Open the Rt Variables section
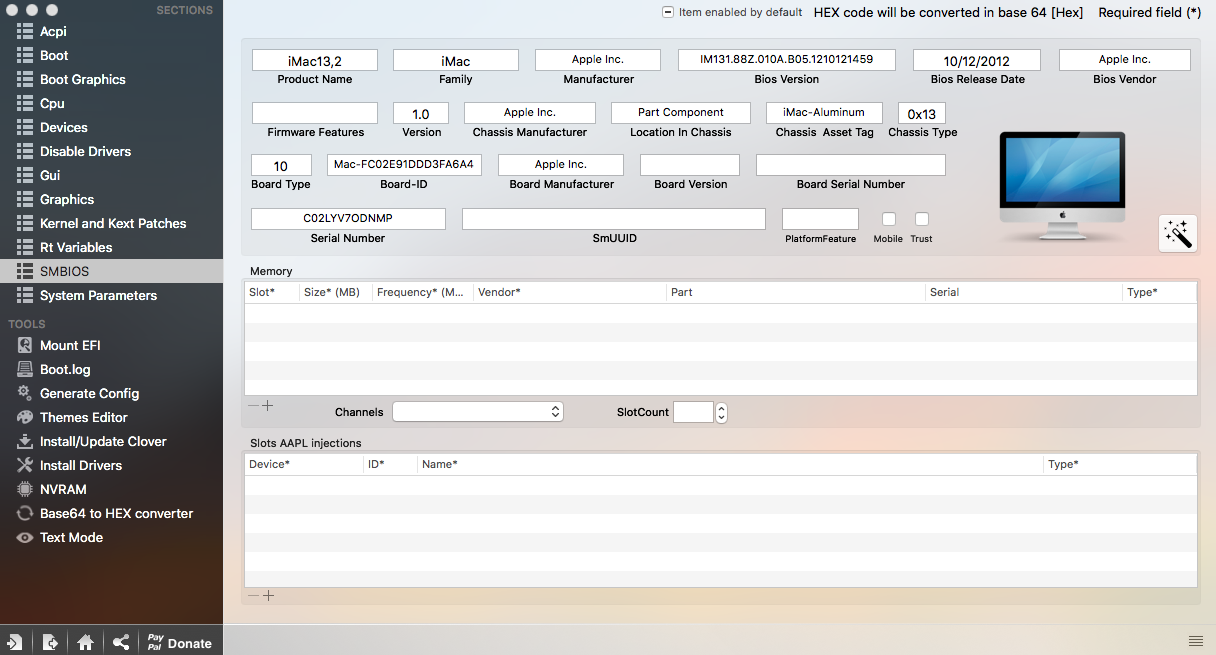The height and width of the screenshot is (655, 1216). [x=111, y=247]
